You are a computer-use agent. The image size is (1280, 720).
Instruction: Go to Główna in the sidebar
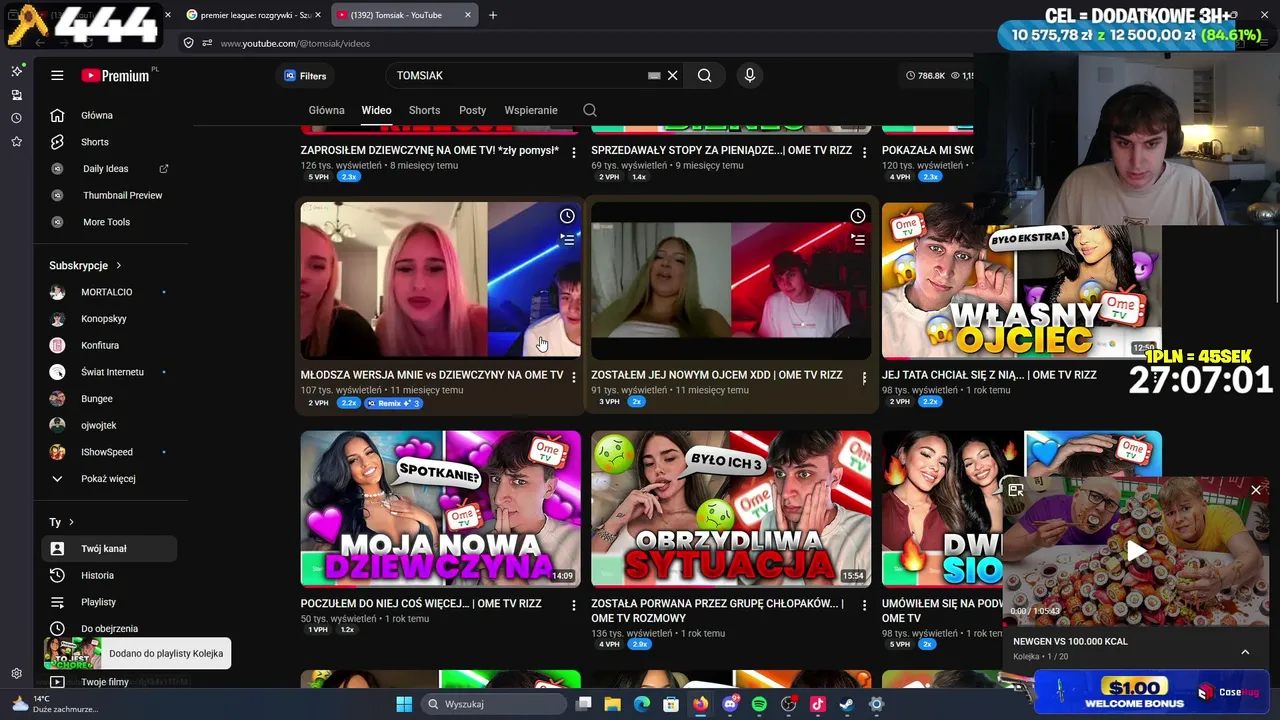110,115
